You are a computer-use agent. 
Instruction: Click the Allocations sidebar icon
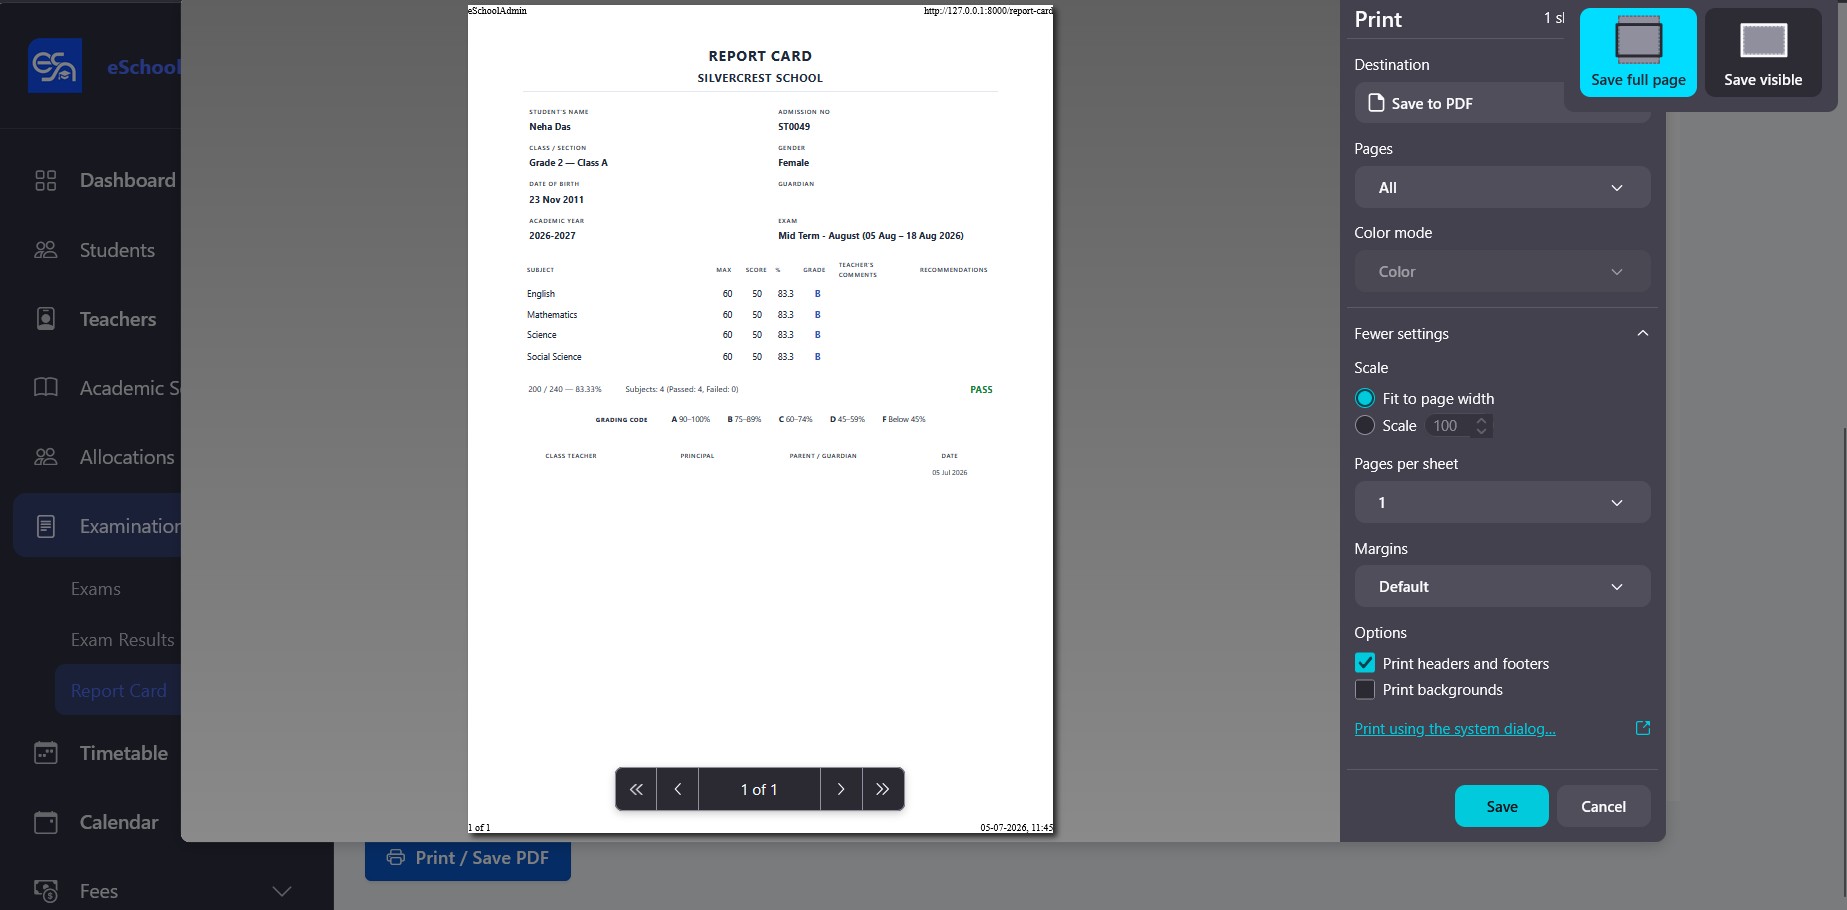pos(46,457)
